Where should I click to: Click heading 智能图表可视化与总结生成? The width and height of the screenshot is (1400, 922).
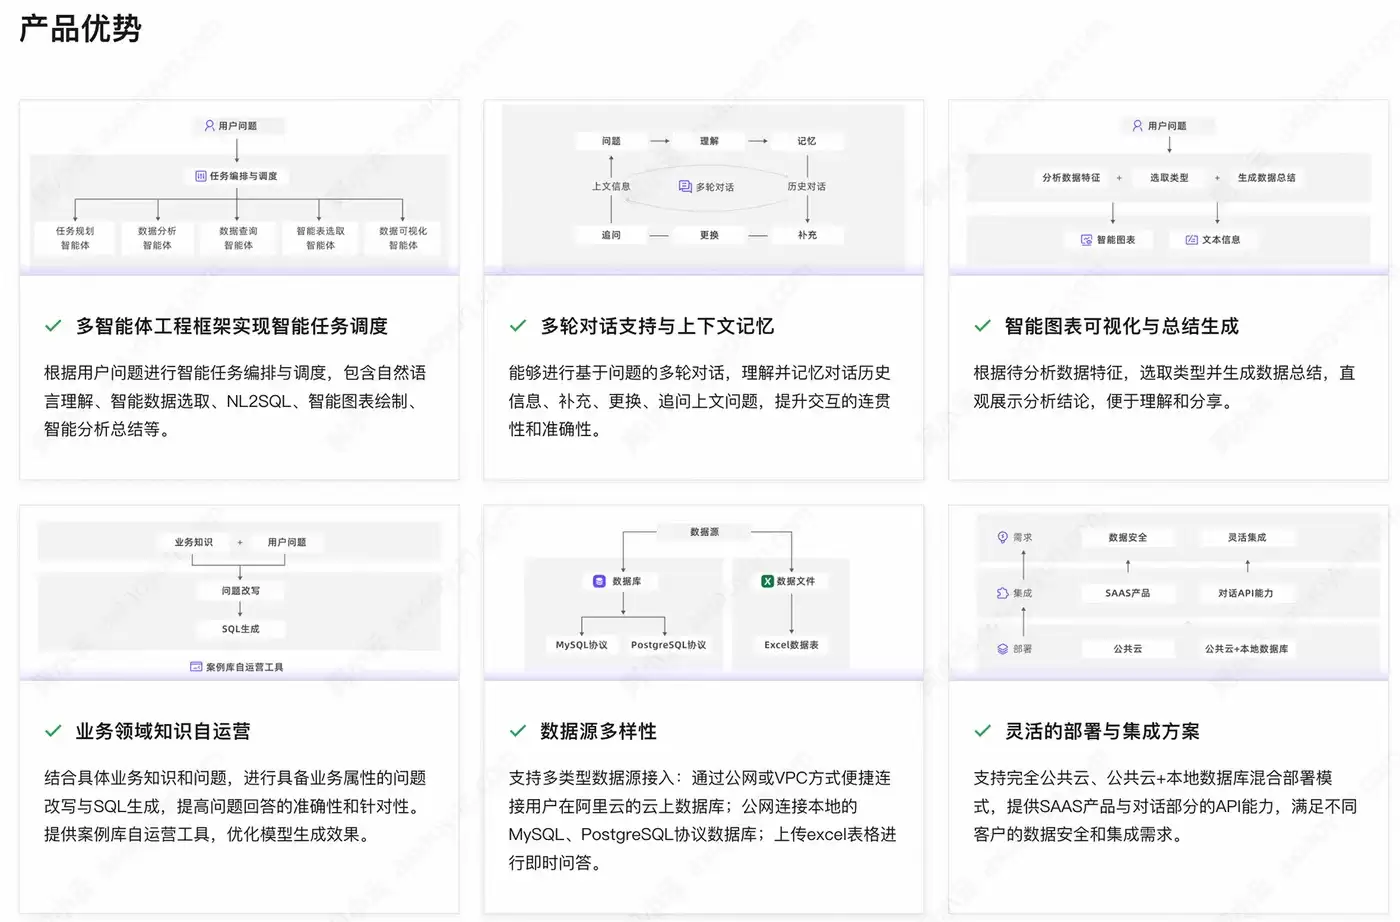1122,326
